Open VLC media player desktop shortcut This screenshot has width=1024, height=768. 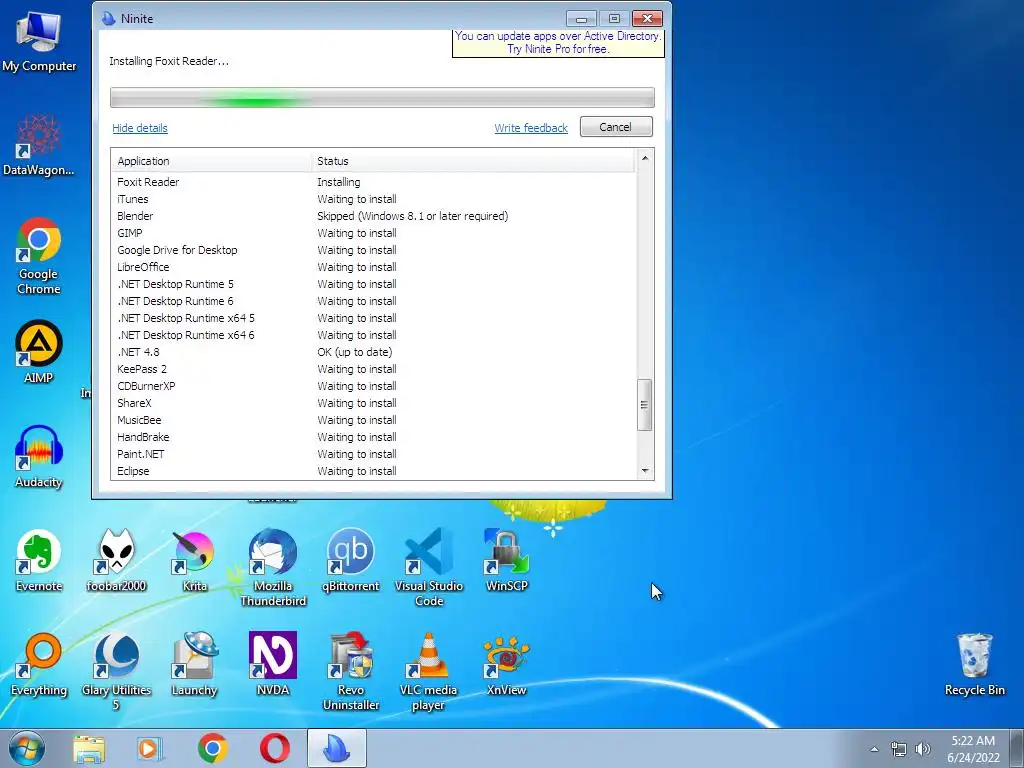coord(428,671)
